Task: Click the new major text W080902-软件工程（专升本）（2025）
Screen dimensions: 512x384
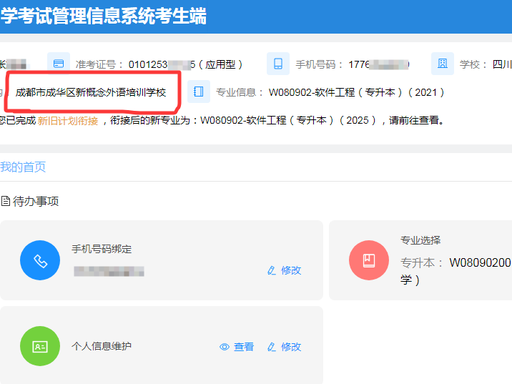Action: coord(288,120)
